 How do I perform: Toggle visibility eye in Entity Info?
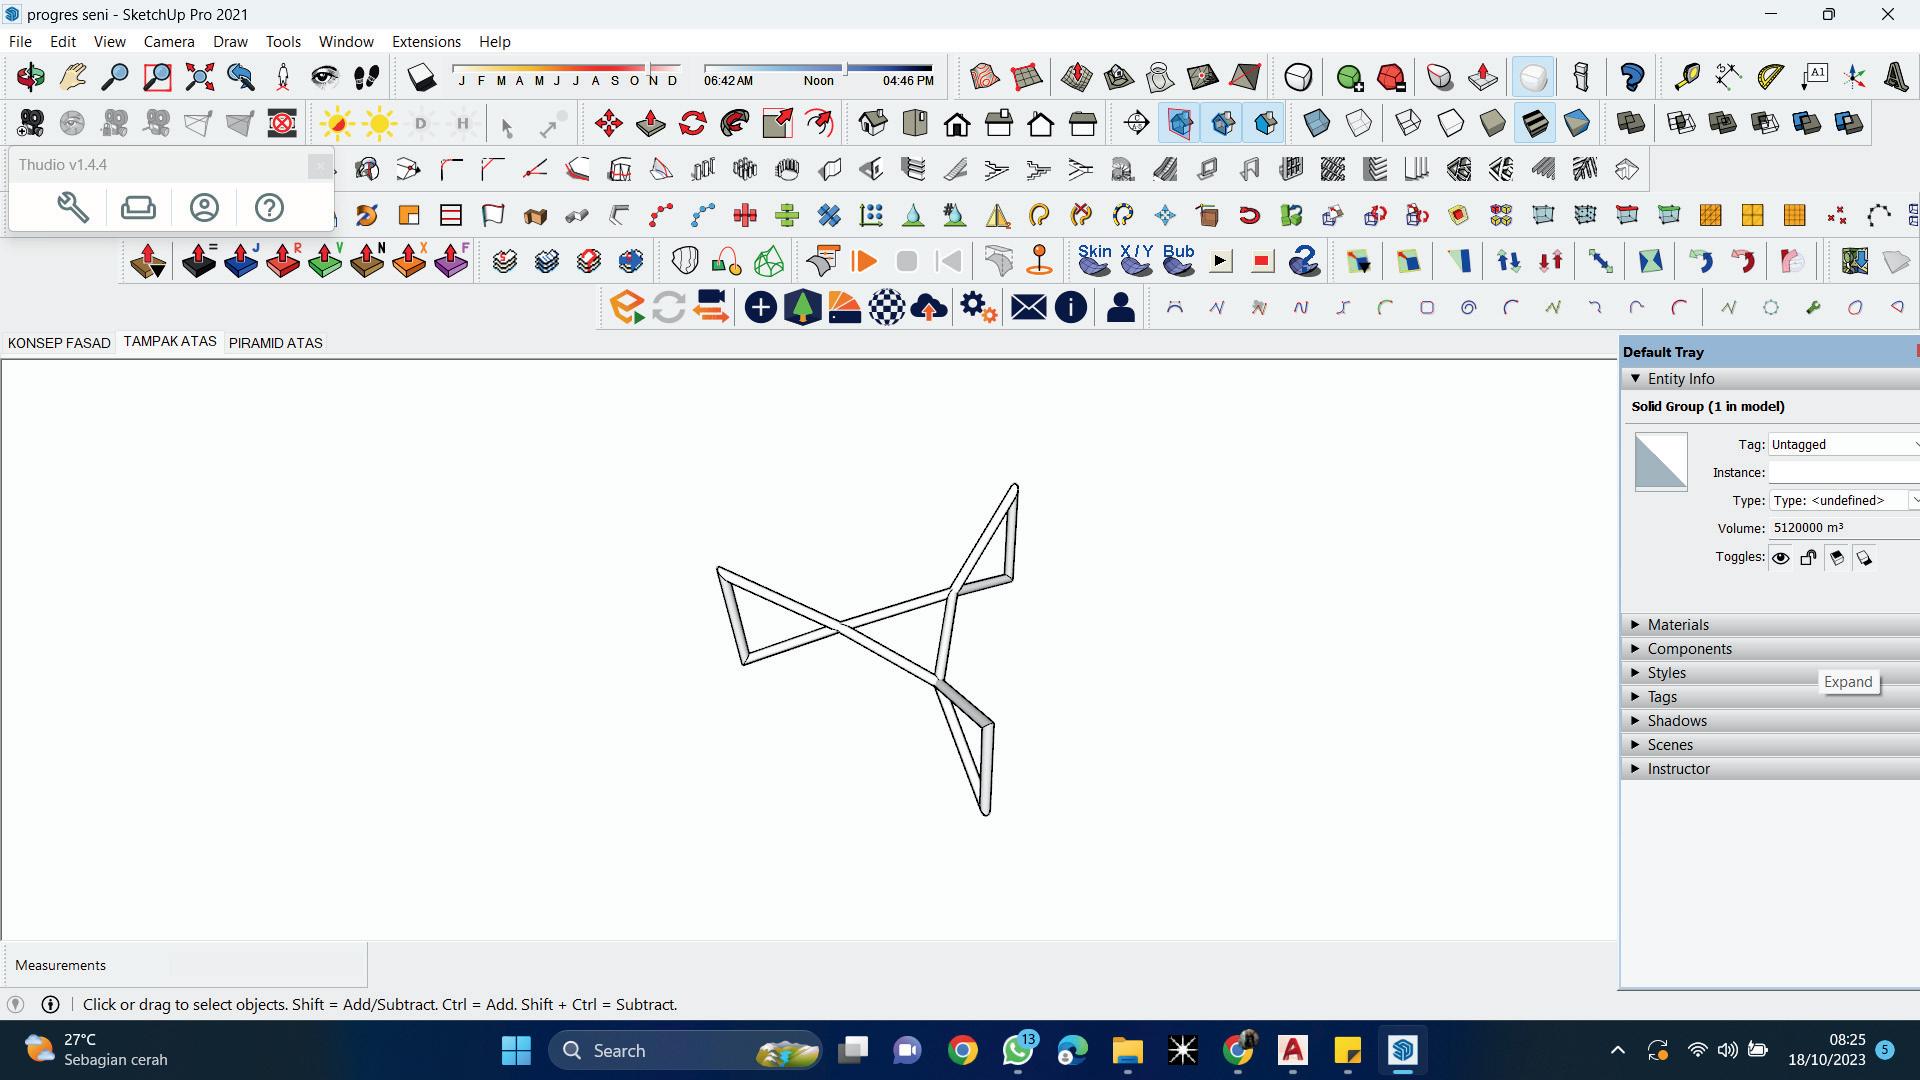click(1780, 558)
